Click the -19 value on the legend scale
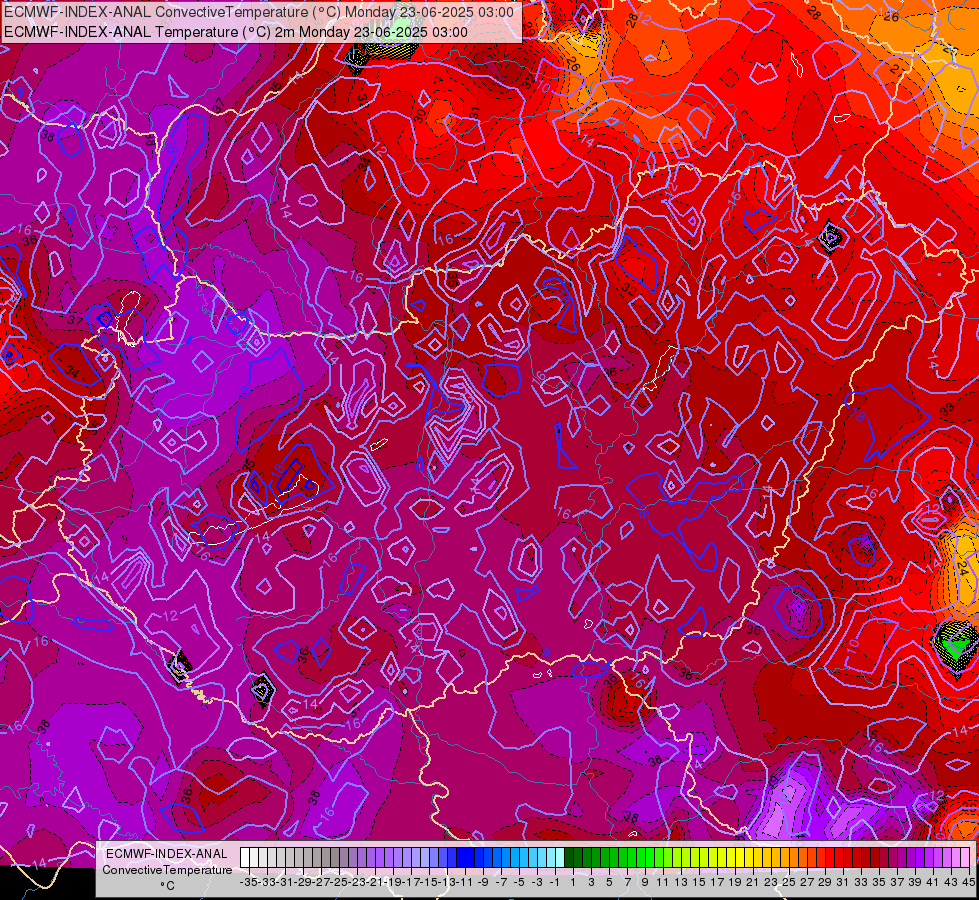The width and height of the screenshot is (979, 900). pyautogui.click(x=393, y=882)
